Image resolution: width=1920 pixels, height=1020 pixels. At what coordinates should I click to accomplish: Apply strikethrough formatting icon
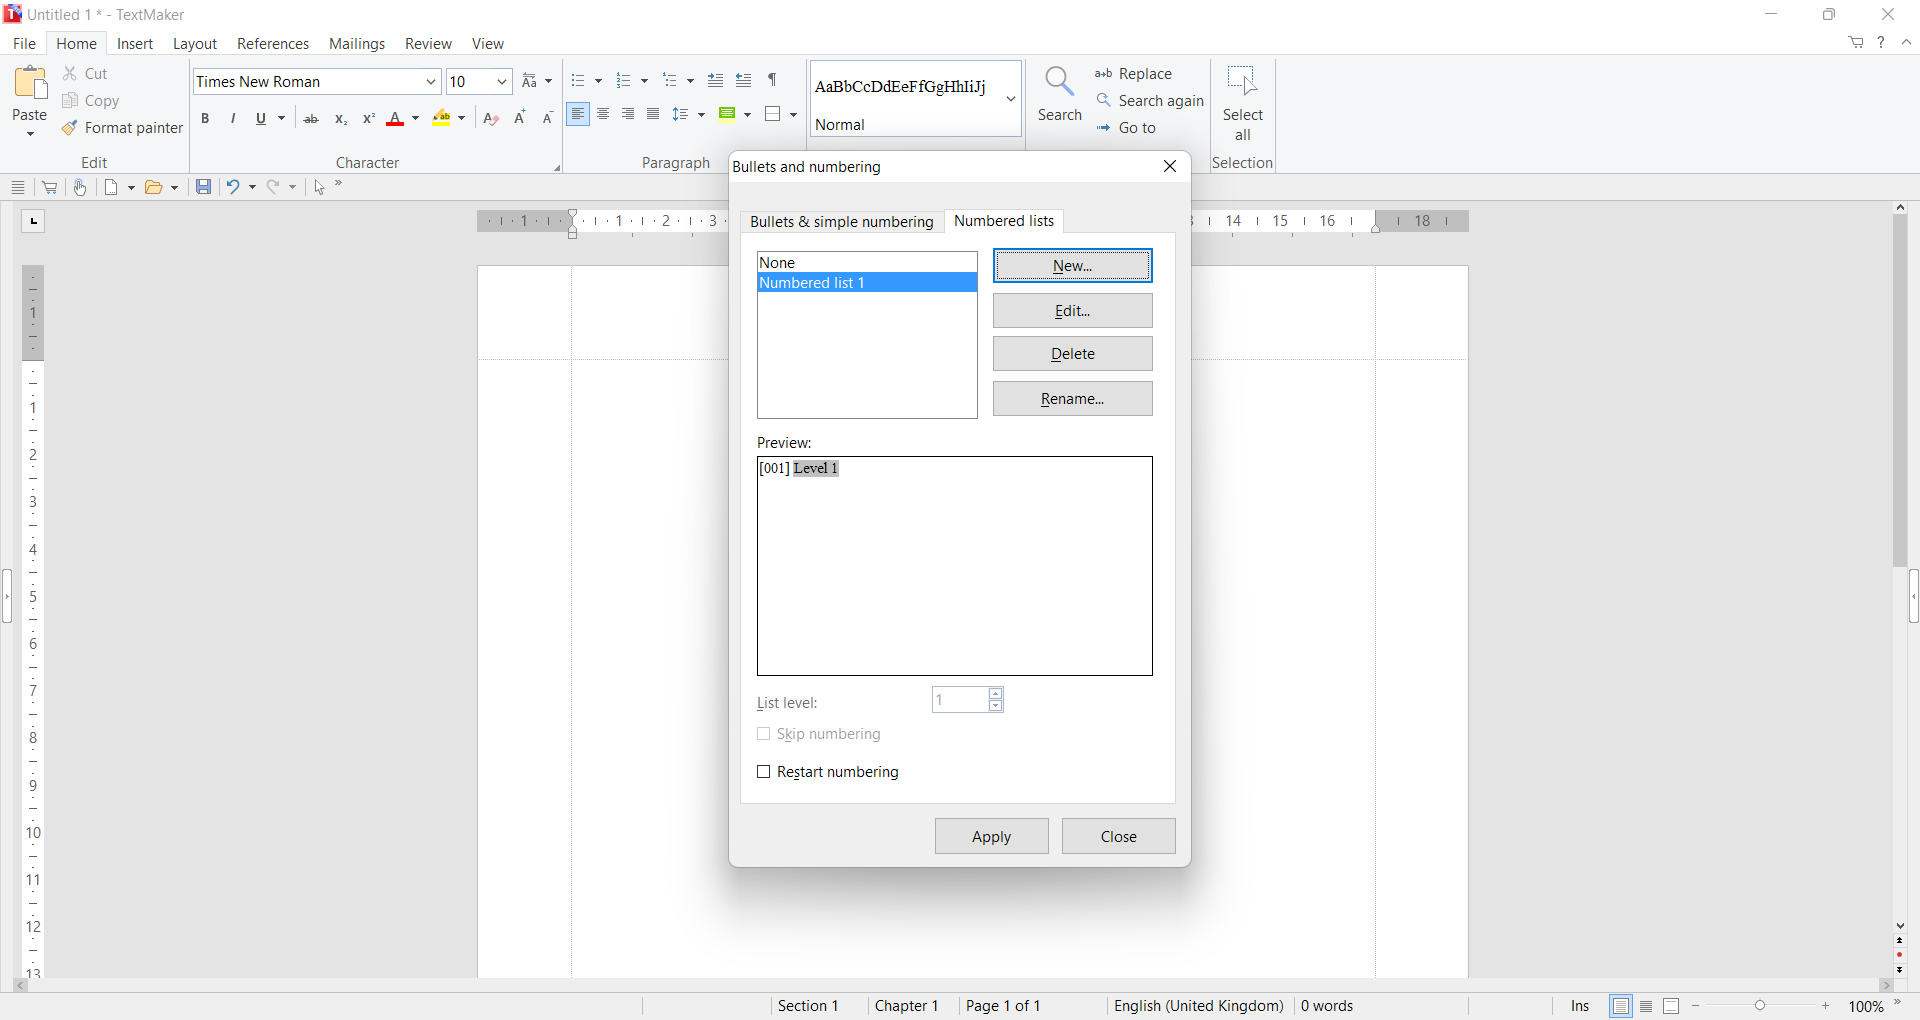[x=311, y=119]
